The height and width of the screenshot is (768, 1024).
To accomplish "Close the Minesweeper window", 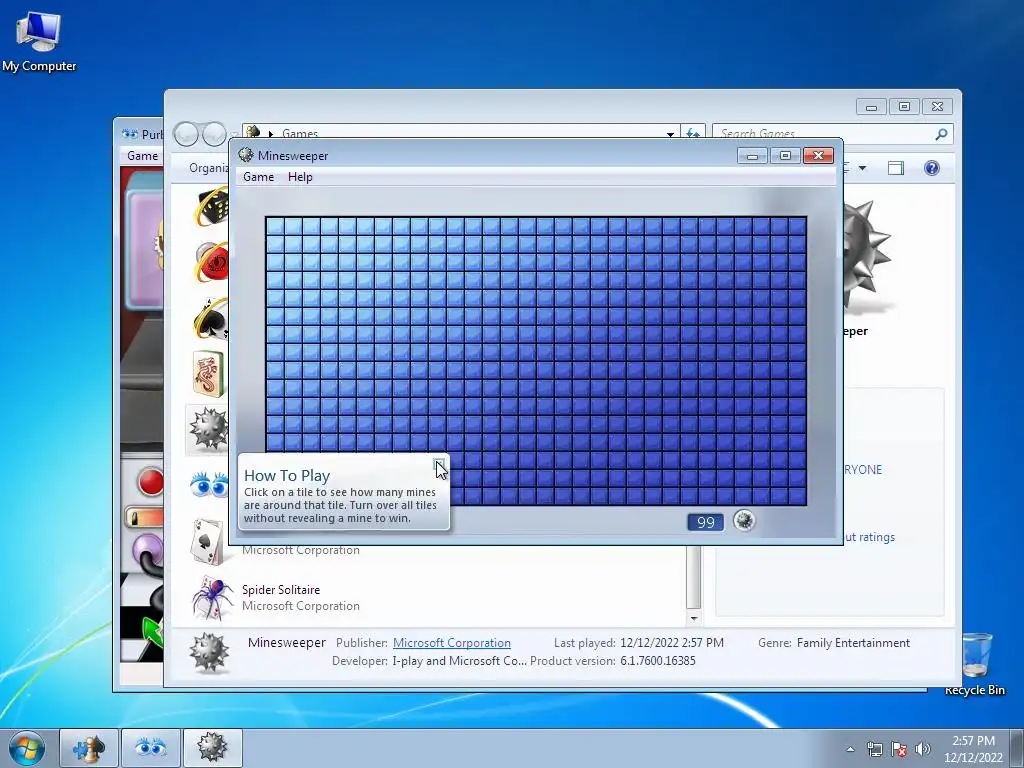I will click(x=818, y=155).
